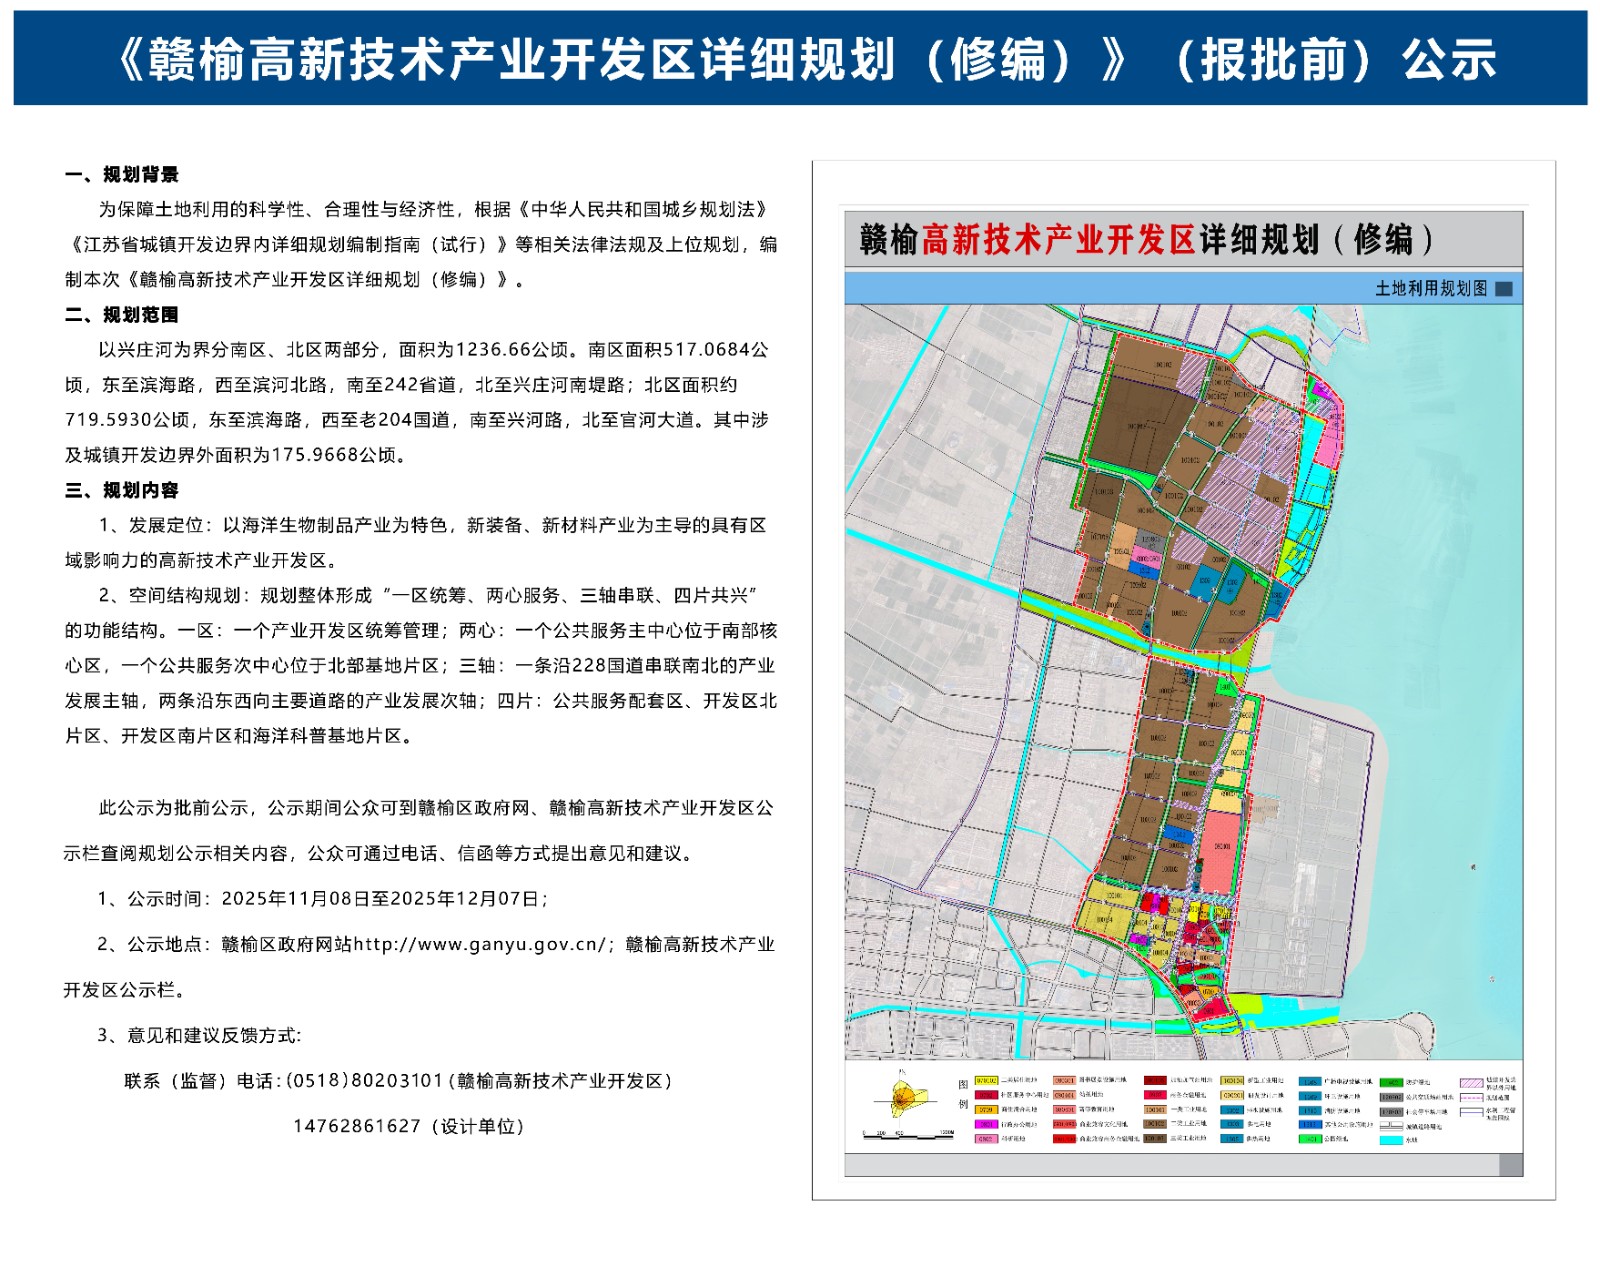Select the 二、规划范围 section heading
Viewport: 1600px width, 1272px height.
[122, 315]
